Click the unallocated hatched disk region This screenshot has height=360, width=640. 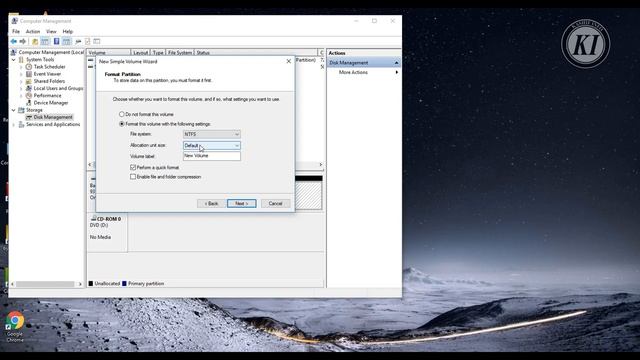point(308,196)
